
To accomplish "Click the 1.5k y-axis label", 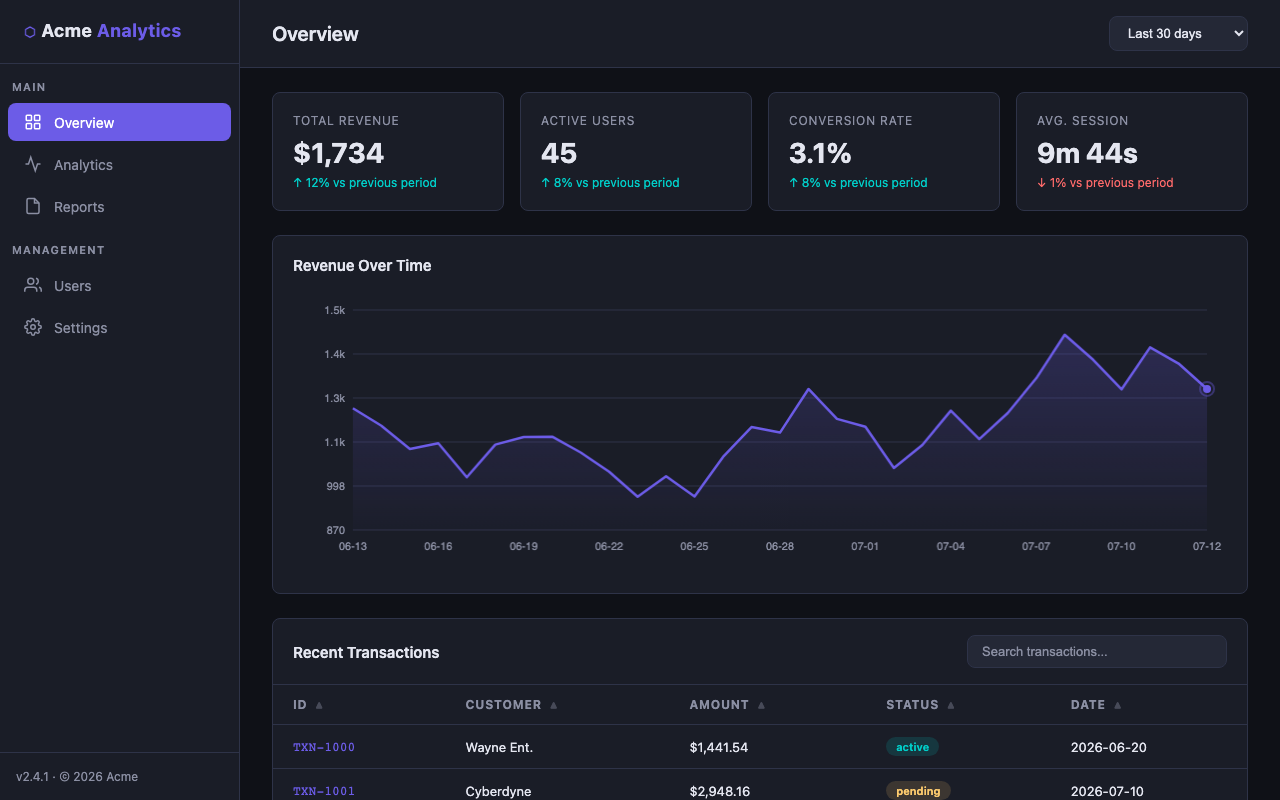I will pyautogui.click(x=334, y=310).
